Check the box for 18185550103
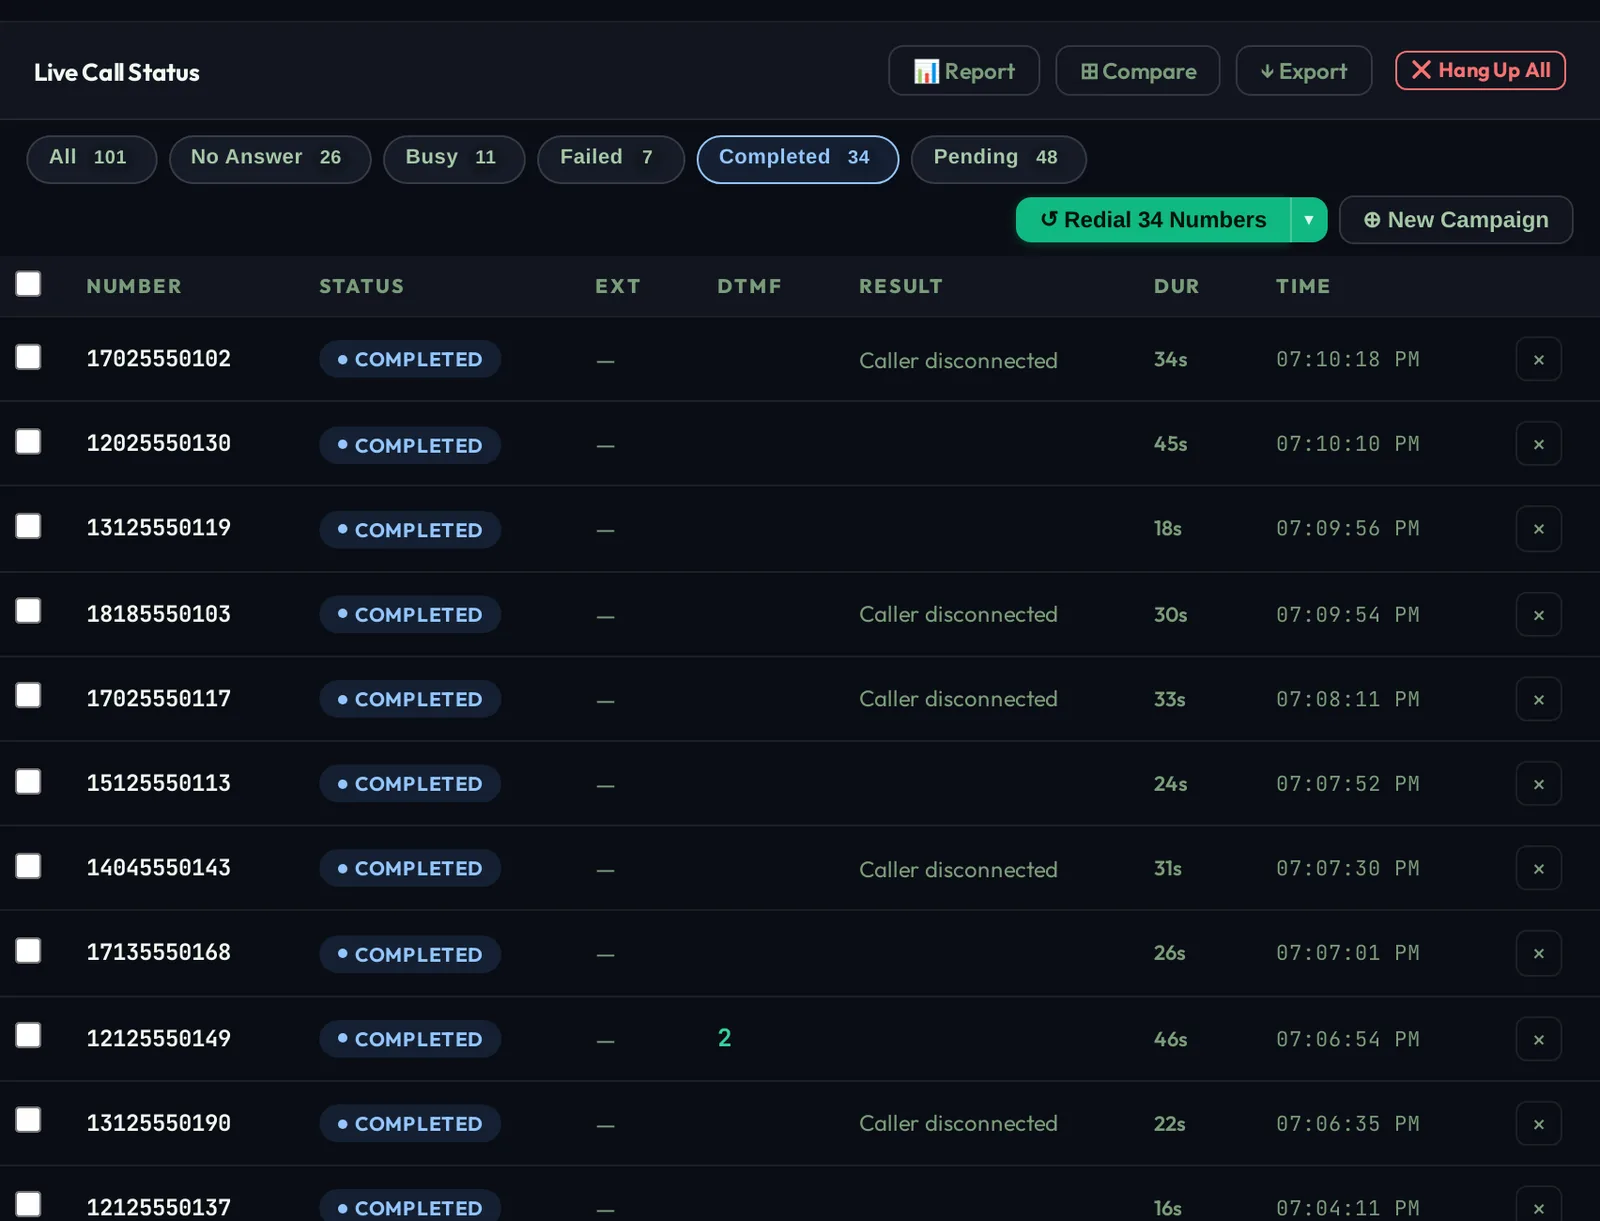The height and width of the screenshot is (1221, 1600). coord(28,611)
